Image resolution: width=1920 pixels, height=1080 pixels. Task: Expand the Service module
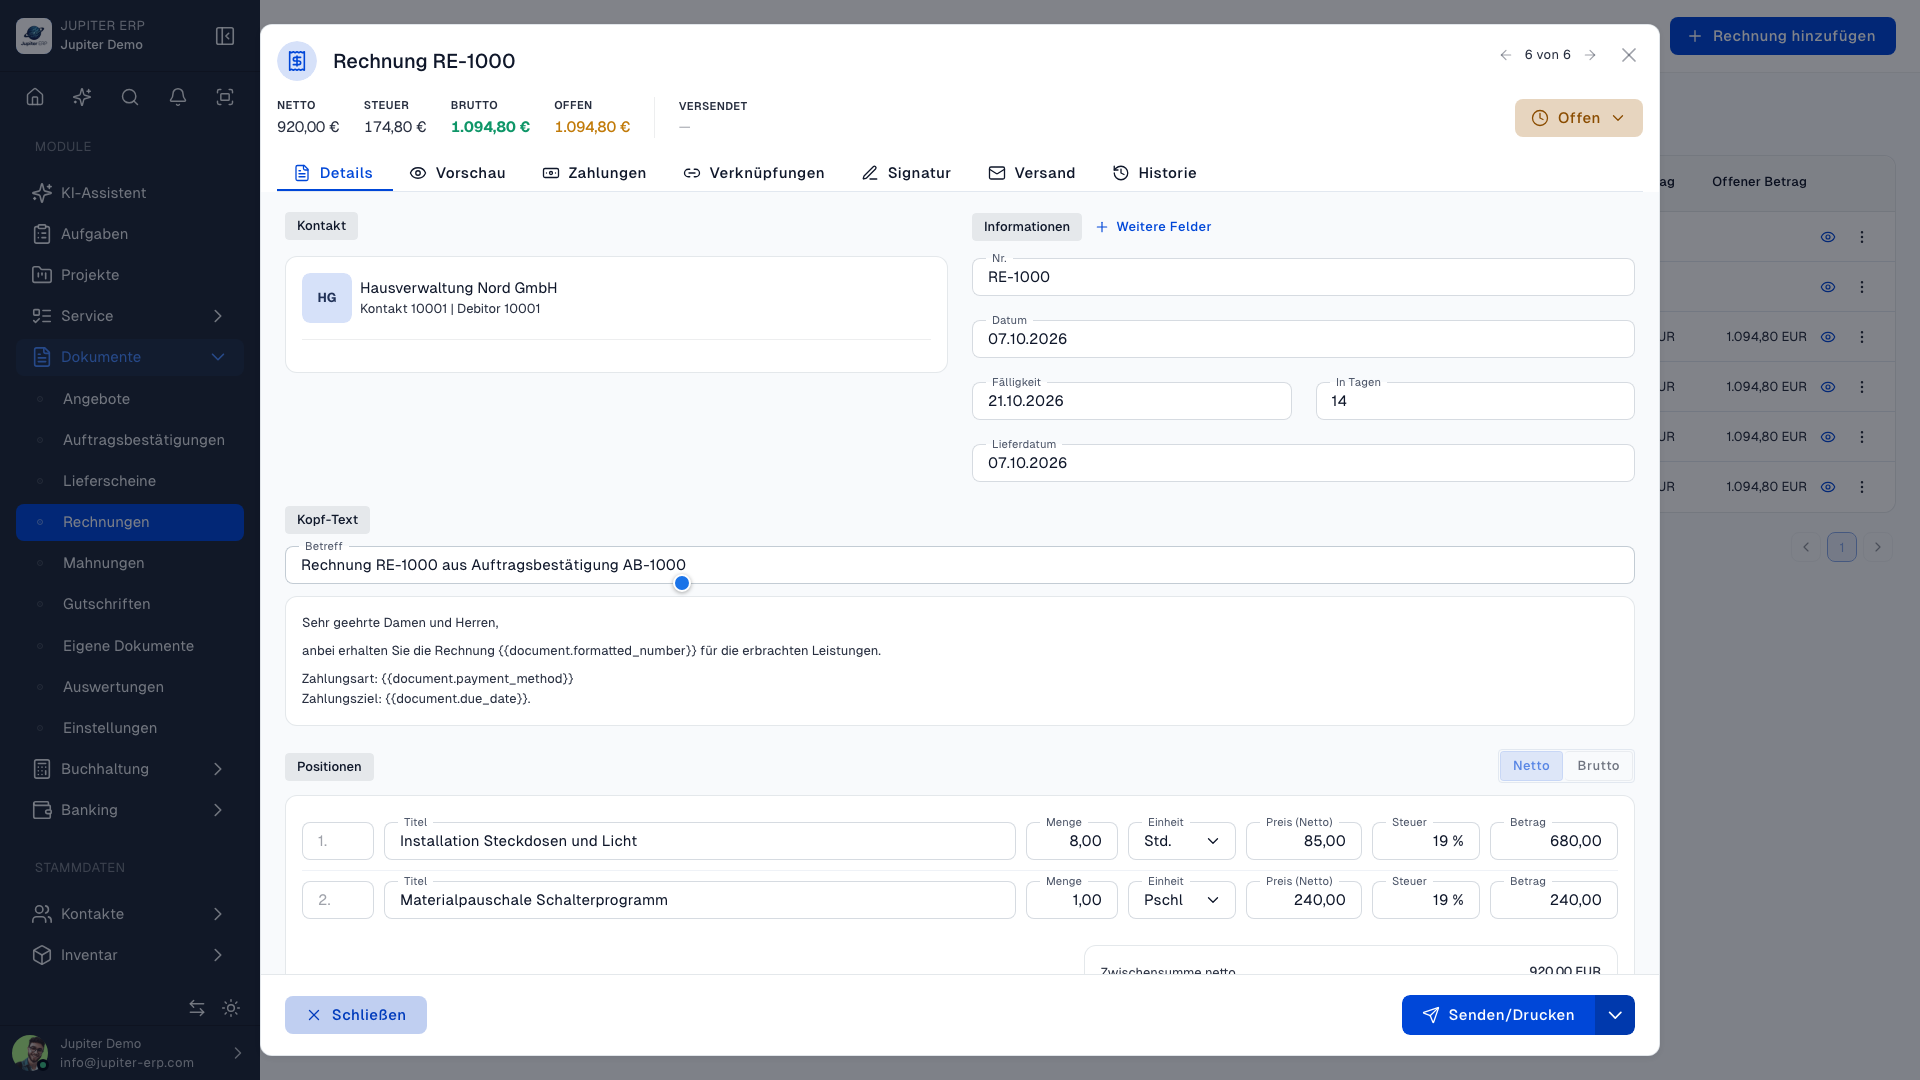(x=130, y=316)
